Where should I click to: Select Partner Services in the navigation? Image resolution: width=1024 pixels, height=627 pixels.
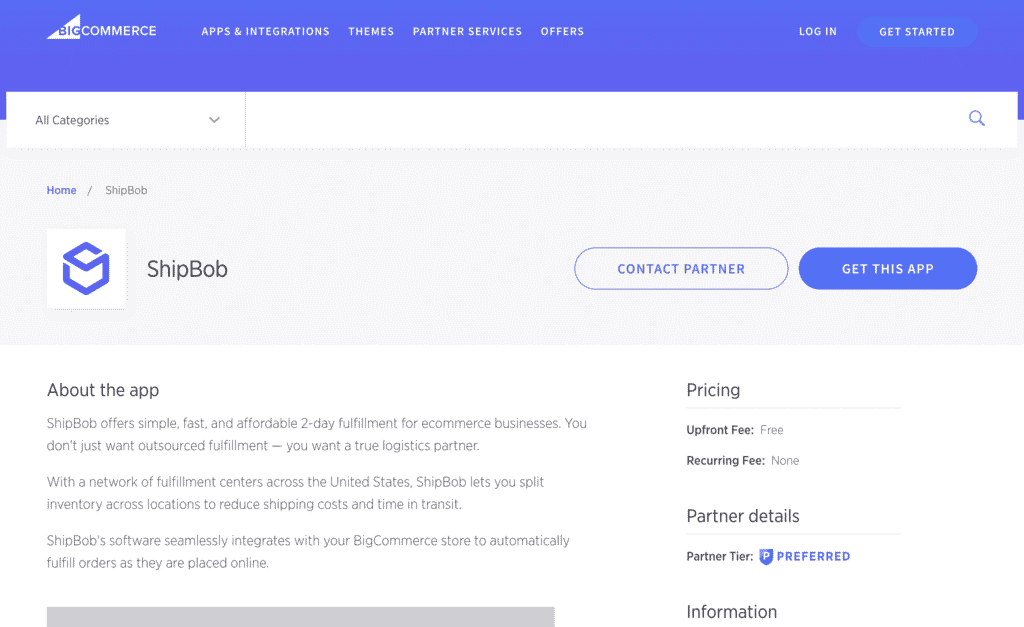467,32
